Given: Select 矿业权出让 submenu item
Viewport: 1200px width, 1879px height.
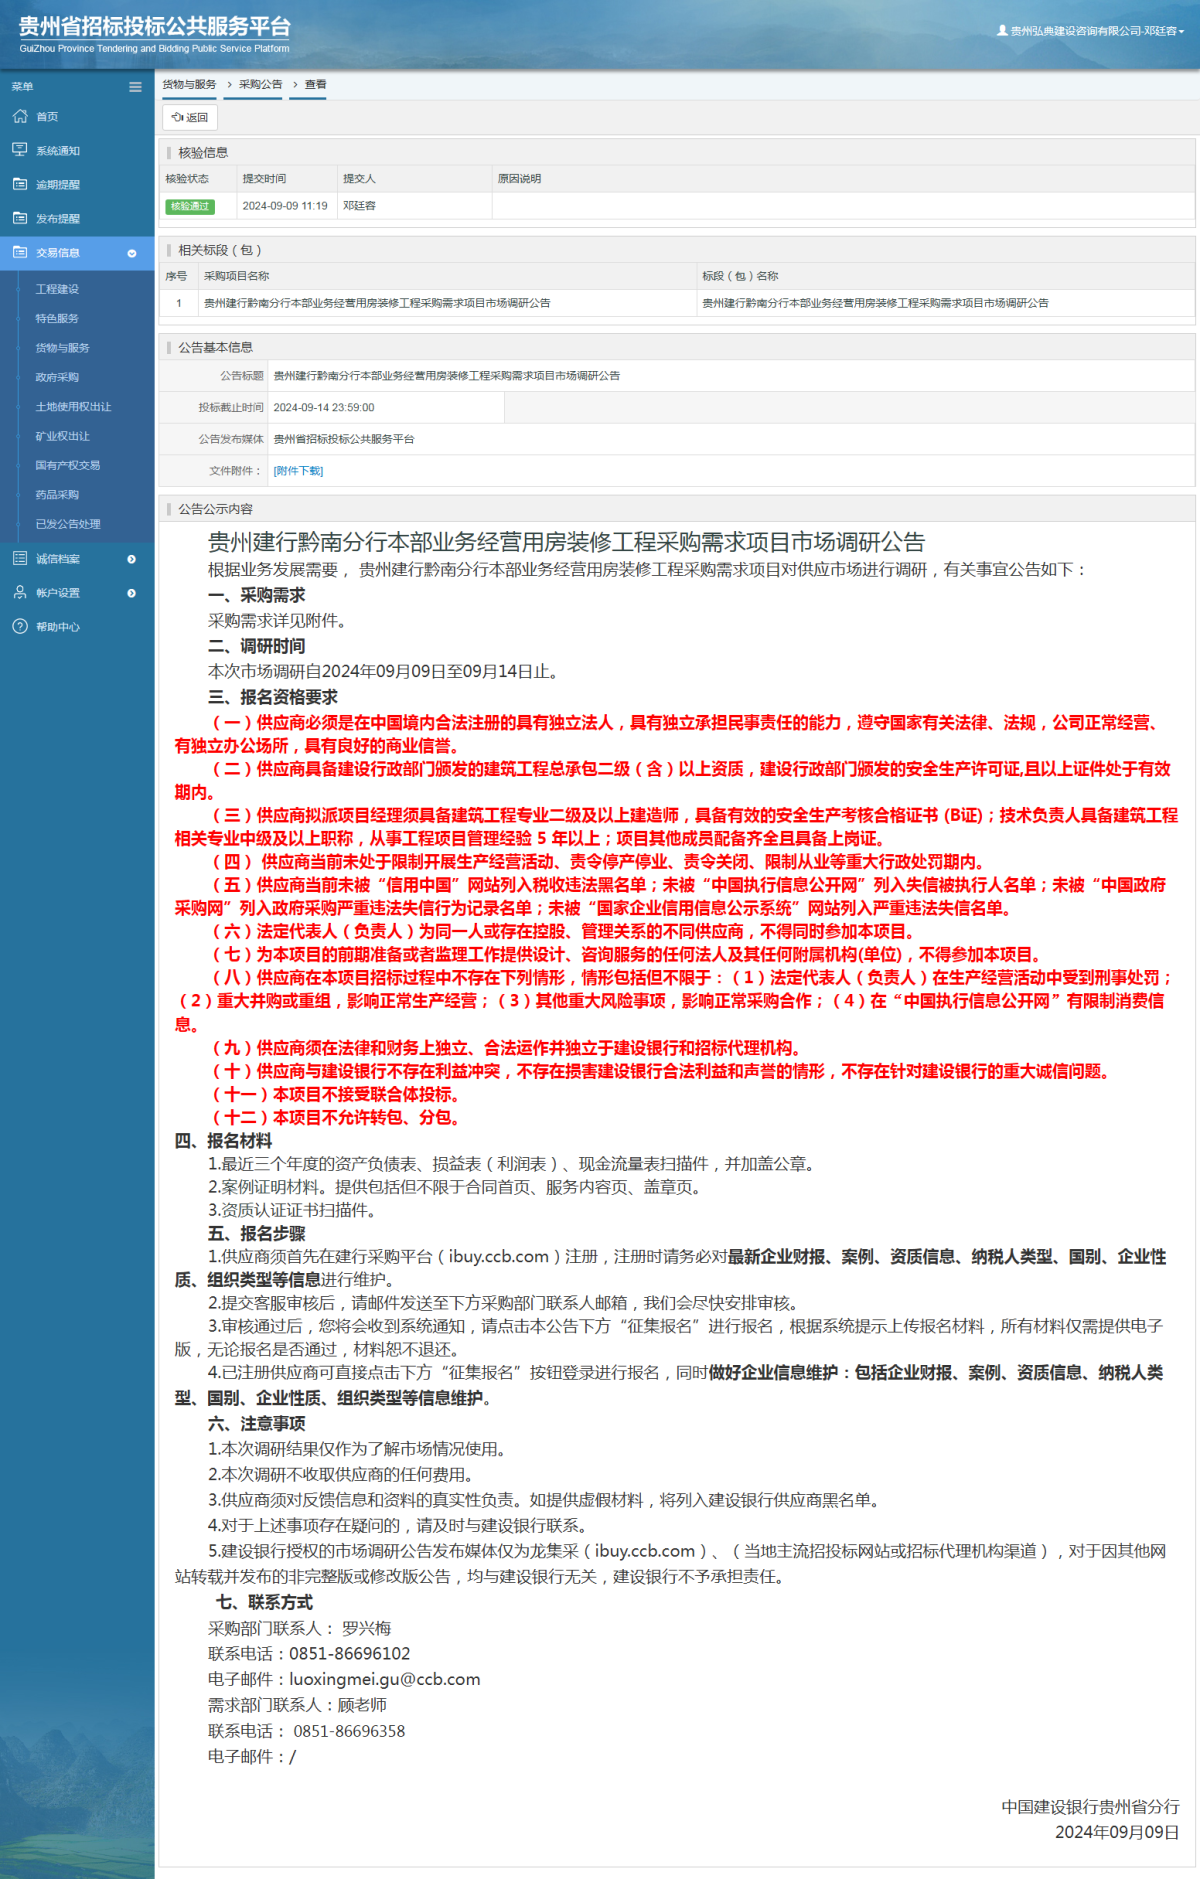Looking at the screenshot, I should pyautogui.click(x=62, y=436).
